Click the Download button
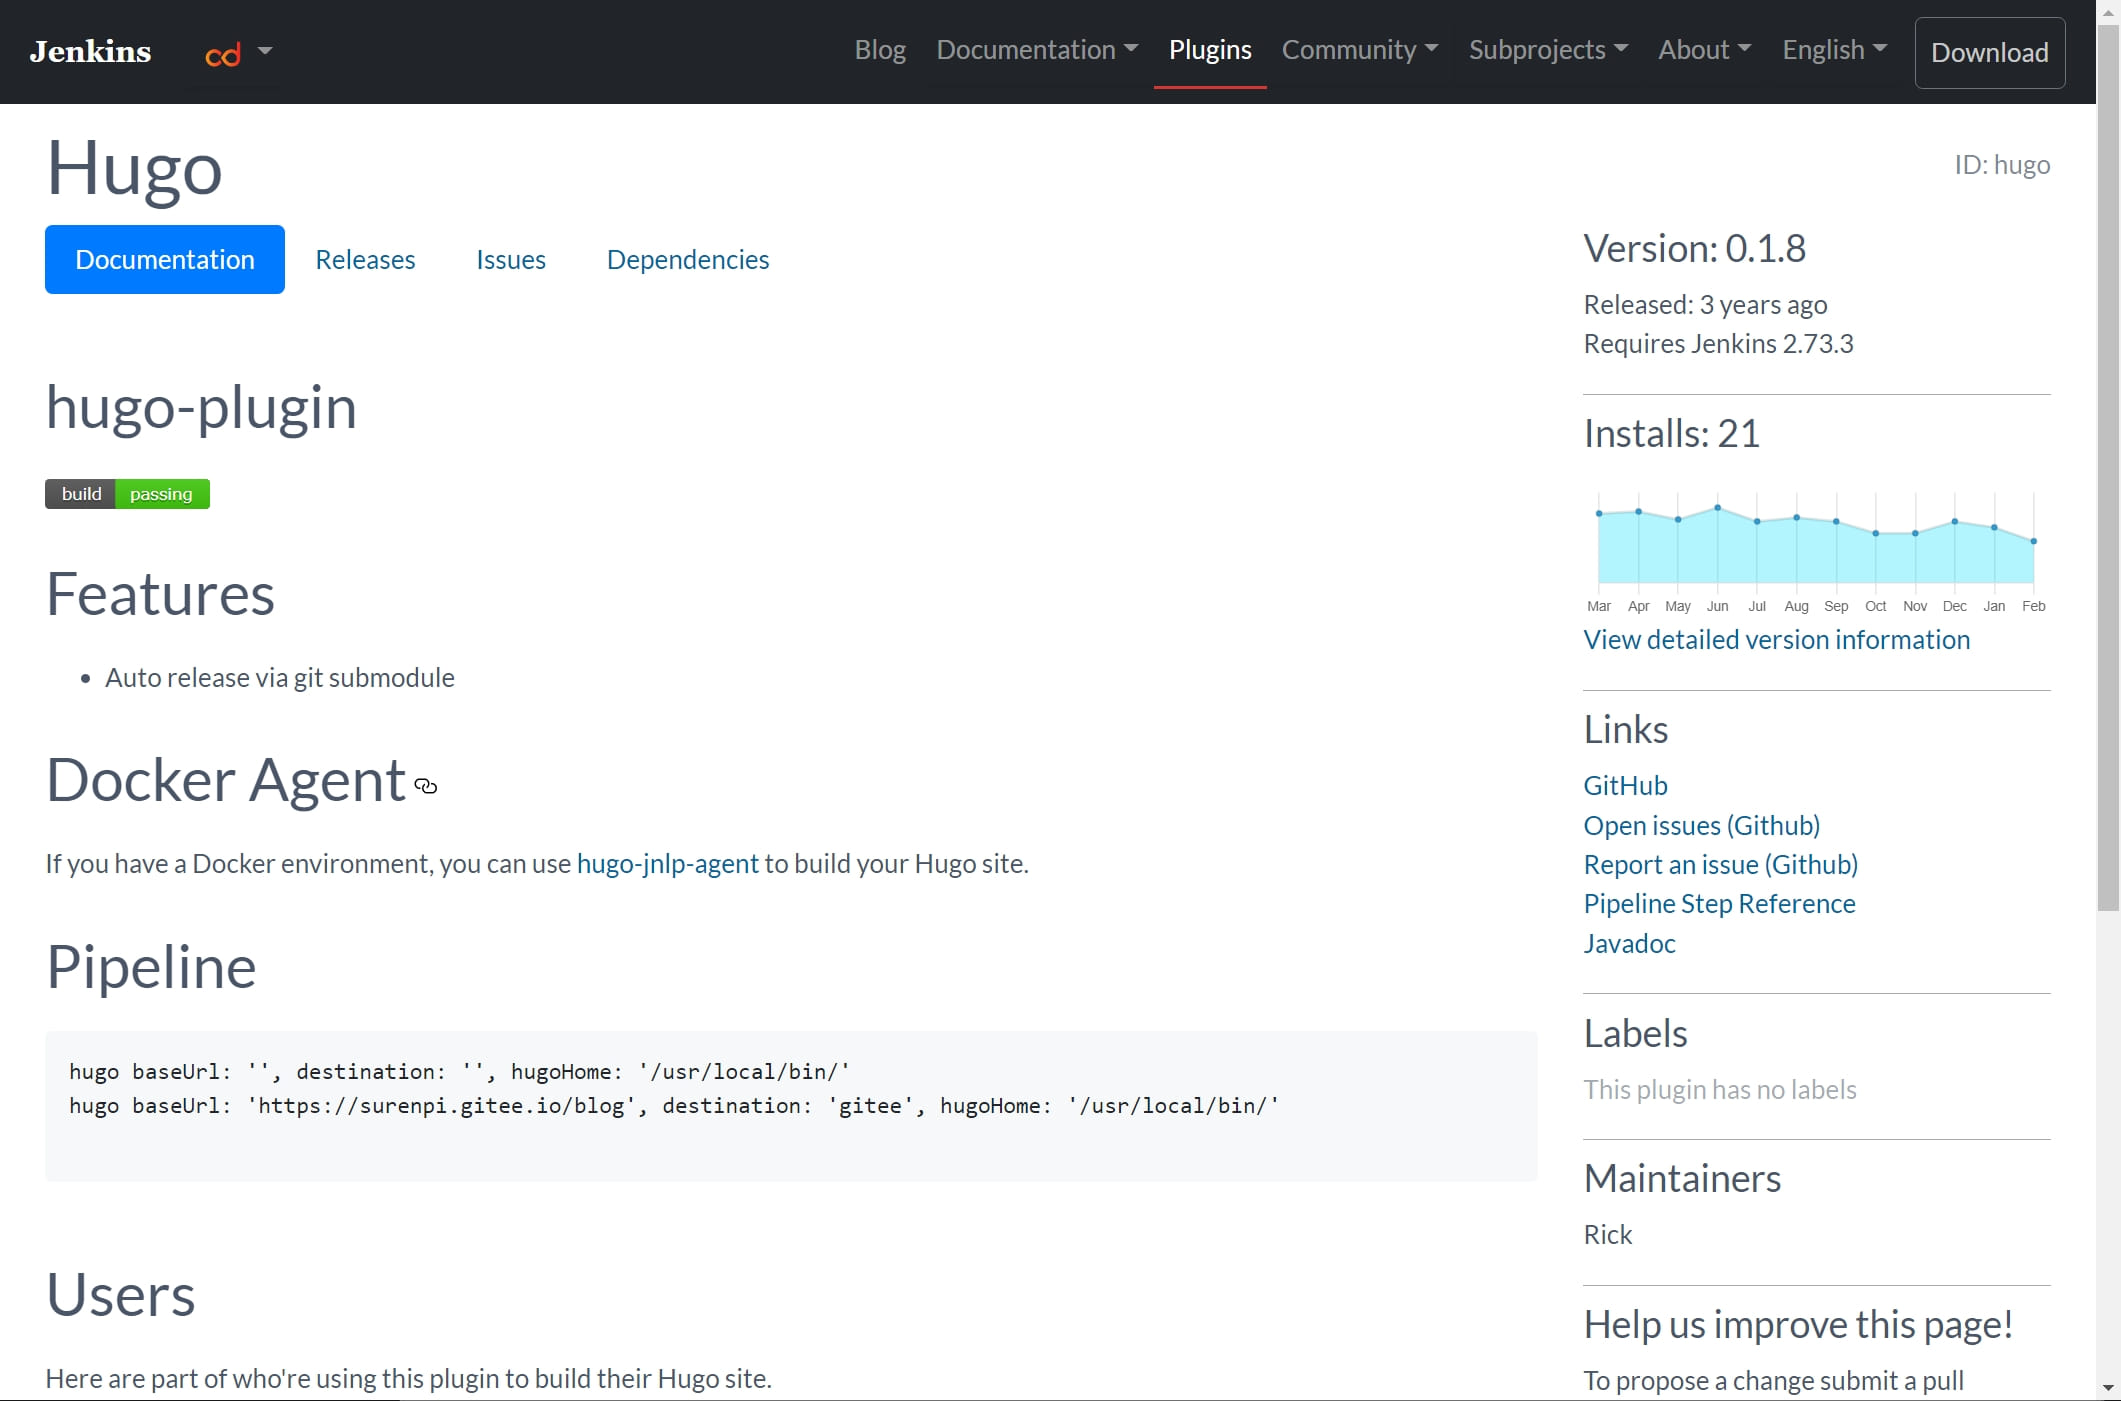 [x=1990, y=53]
